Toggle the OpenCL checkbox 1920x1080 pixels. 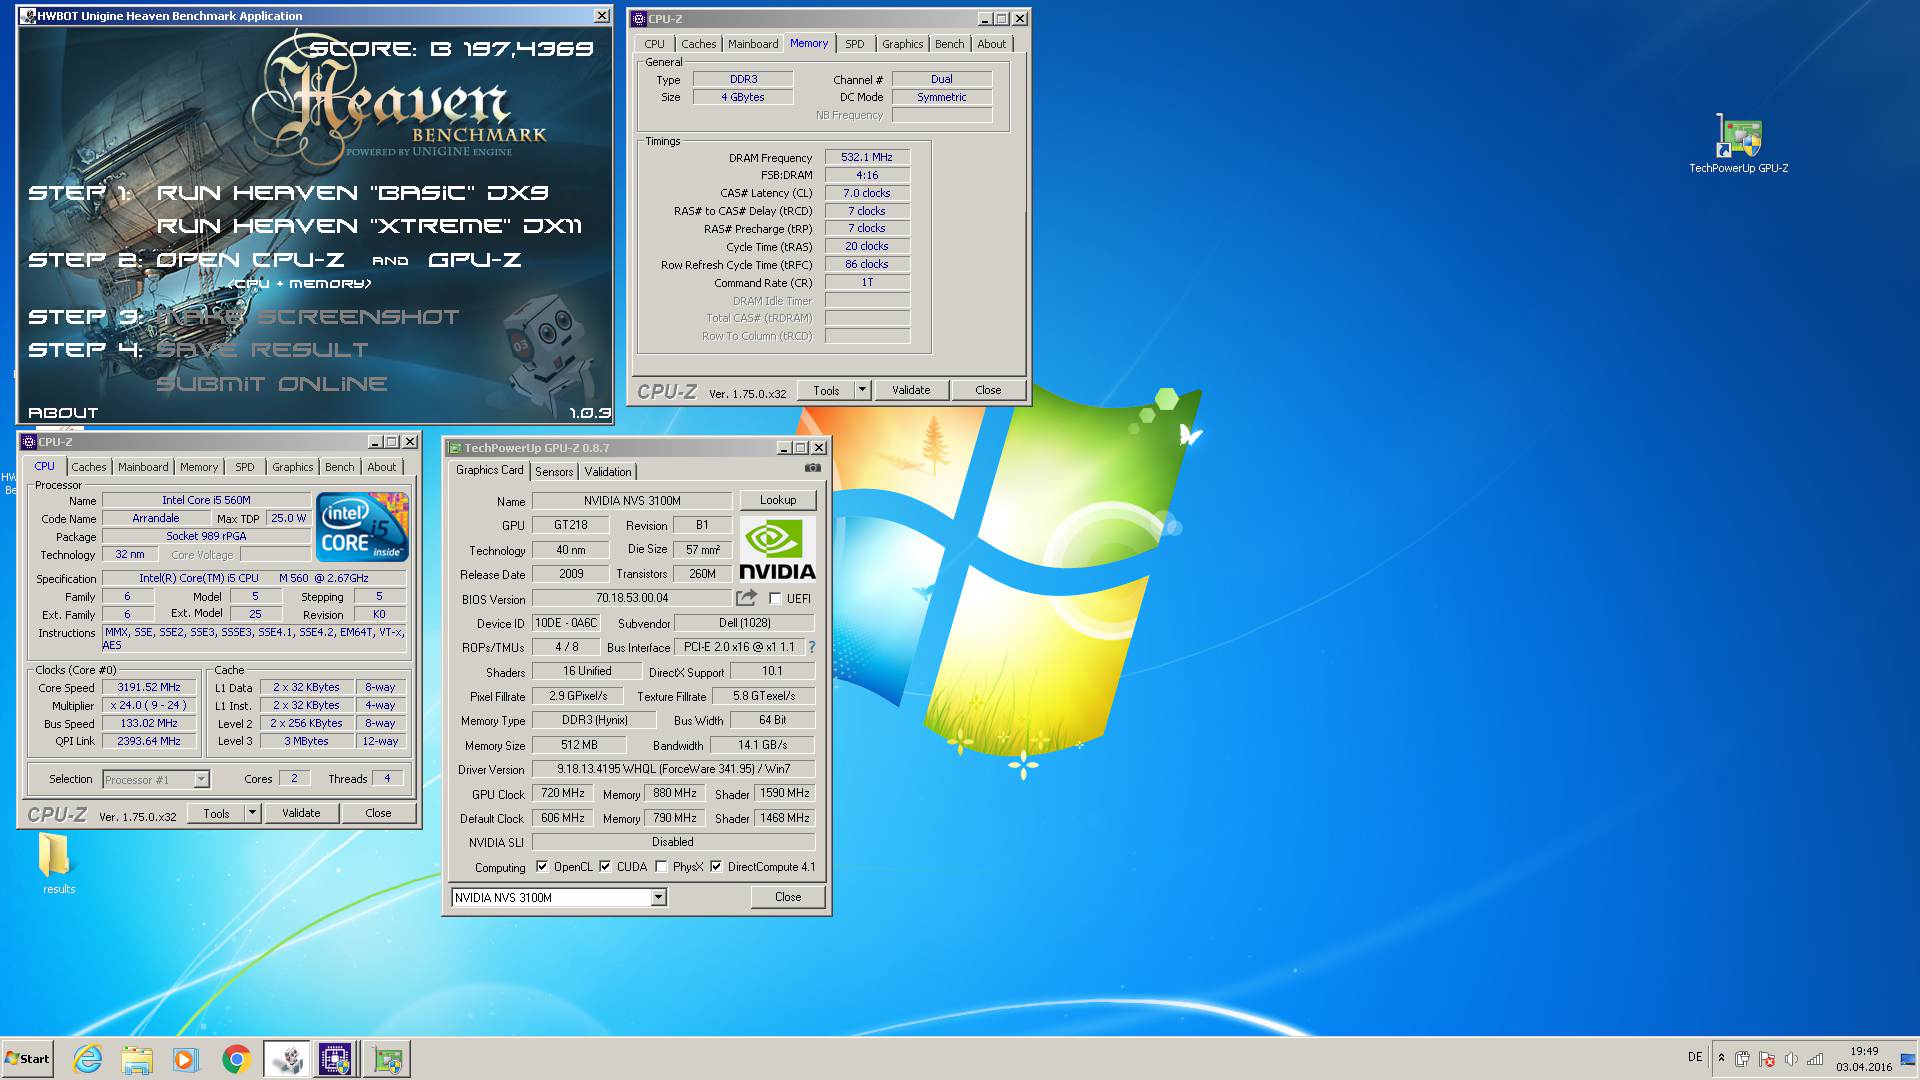coord(542,867)
